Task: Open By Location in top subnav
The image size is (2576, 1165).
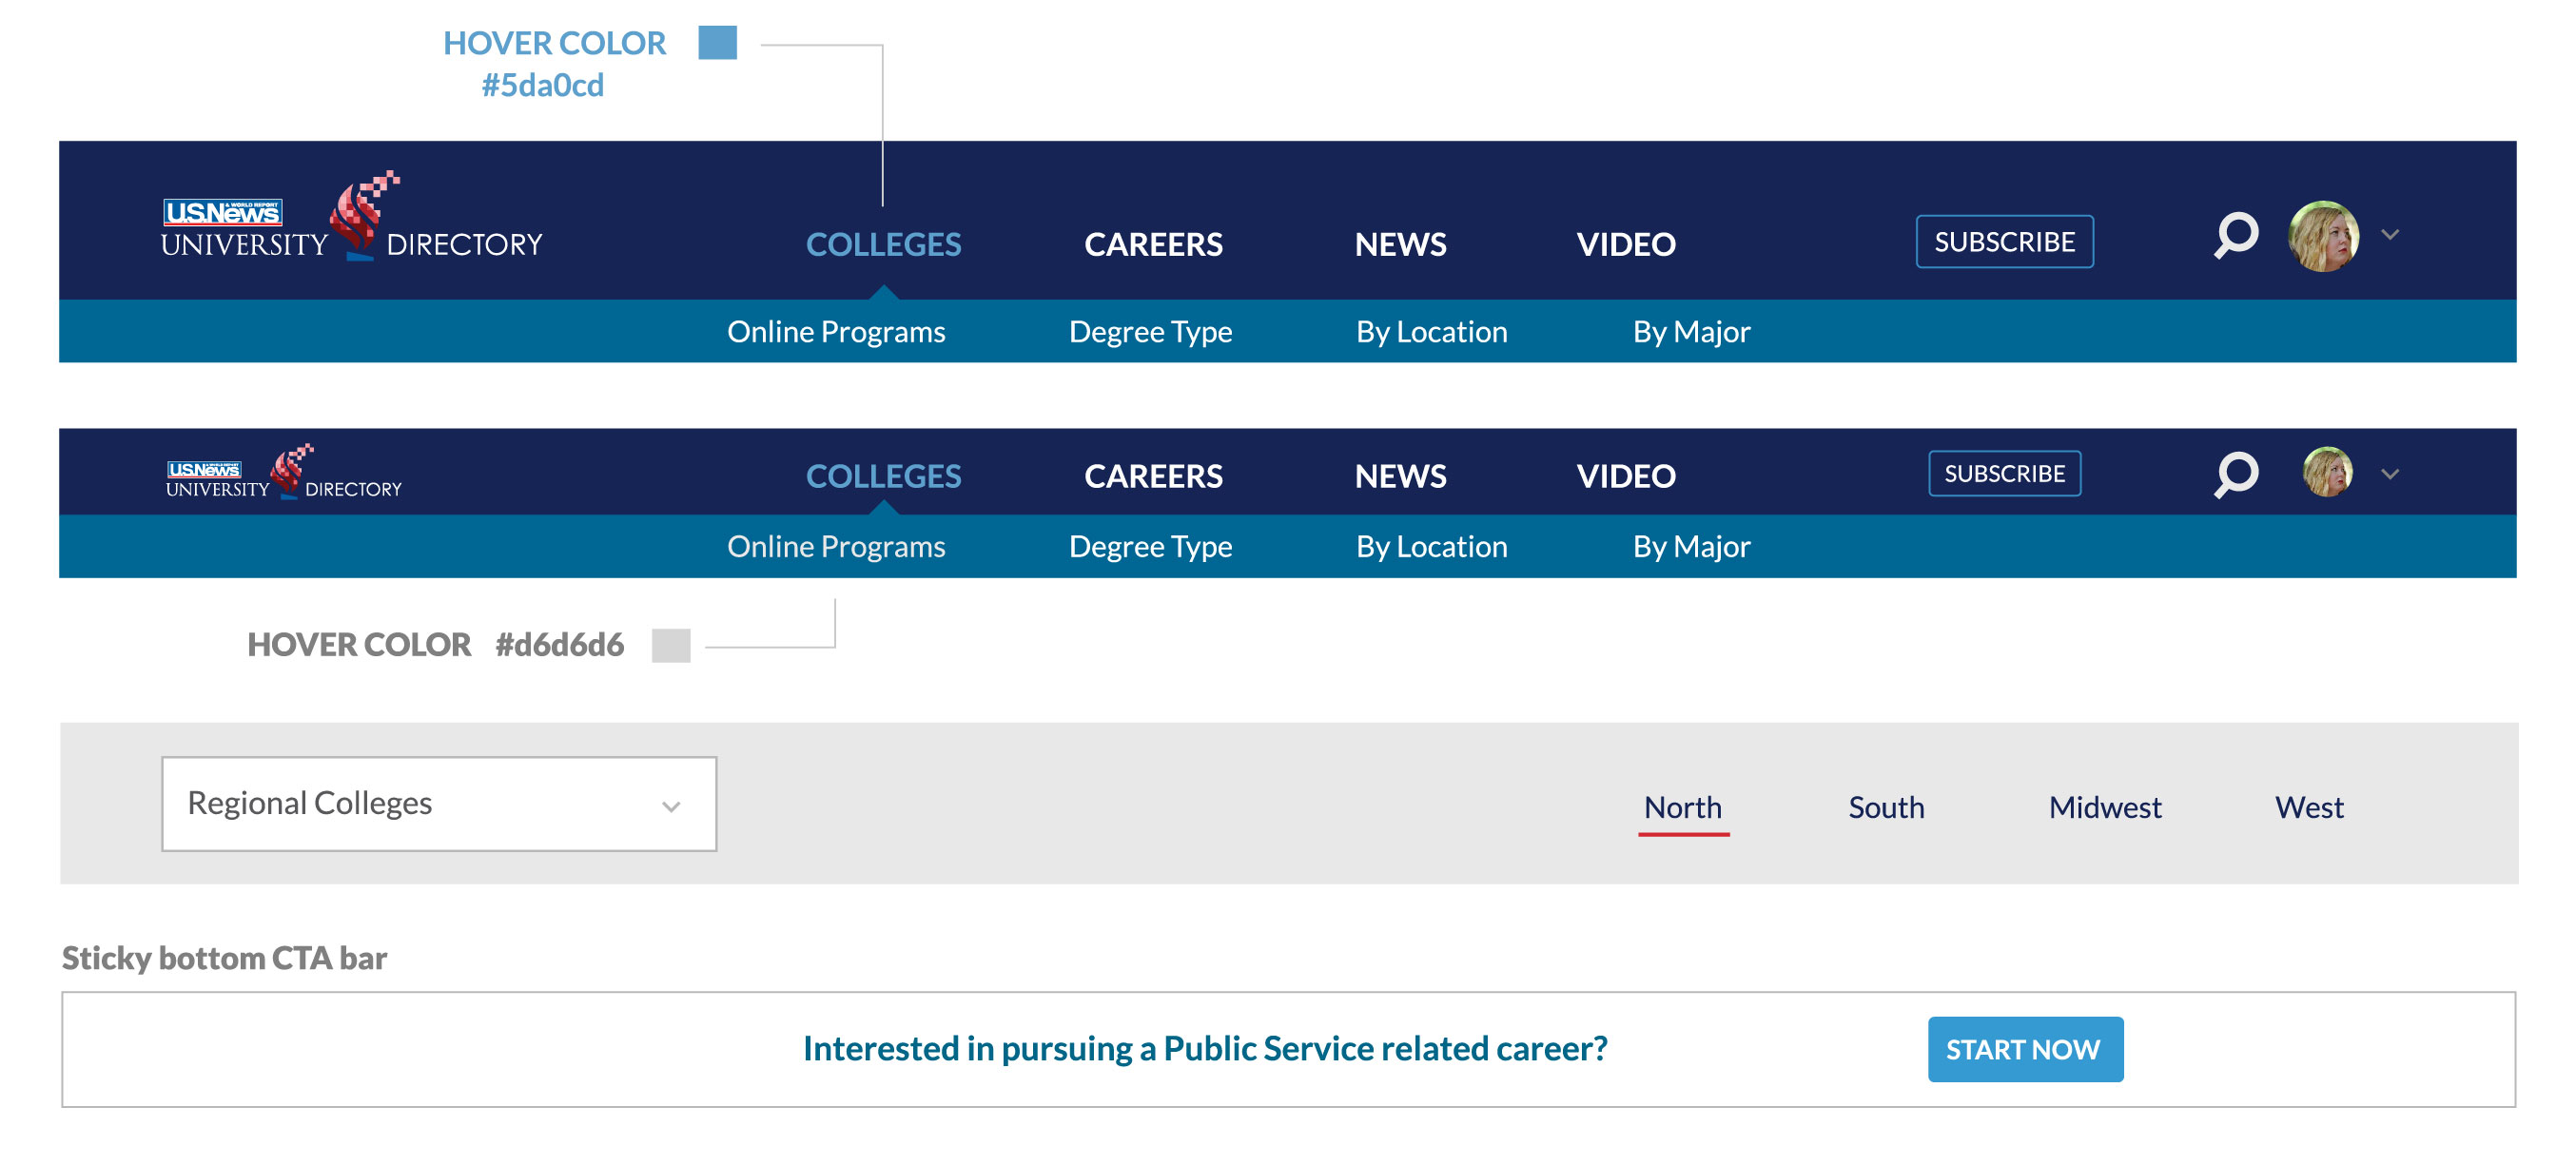Action: pyautogui.click(x=1430, y=332)
